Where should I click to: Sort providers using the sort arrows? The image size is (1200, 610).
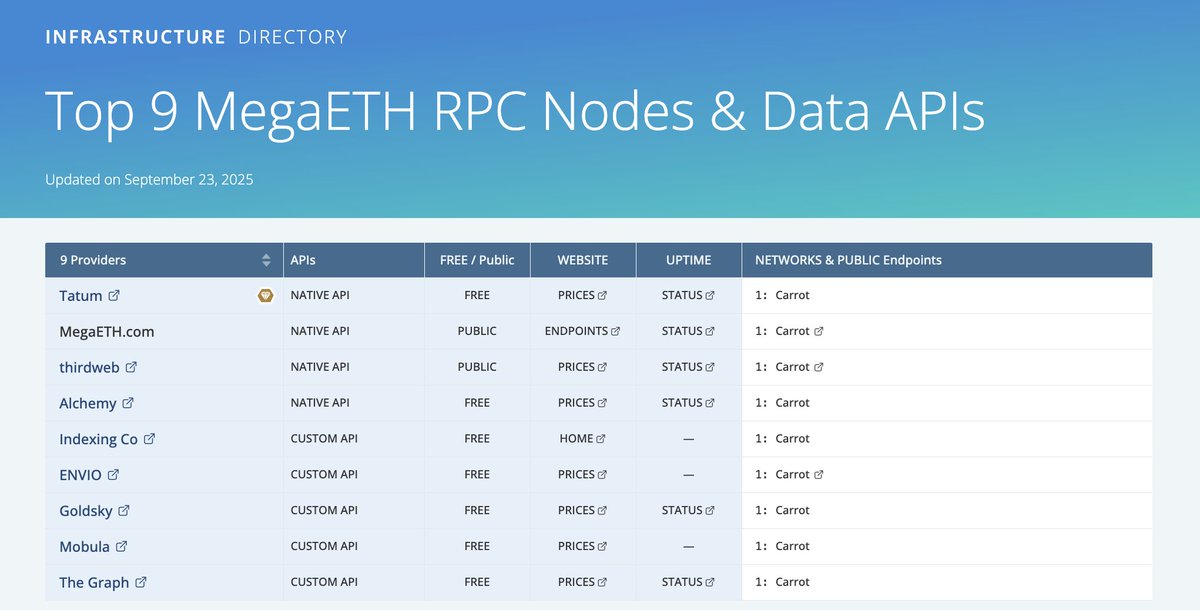click(266, 260)
